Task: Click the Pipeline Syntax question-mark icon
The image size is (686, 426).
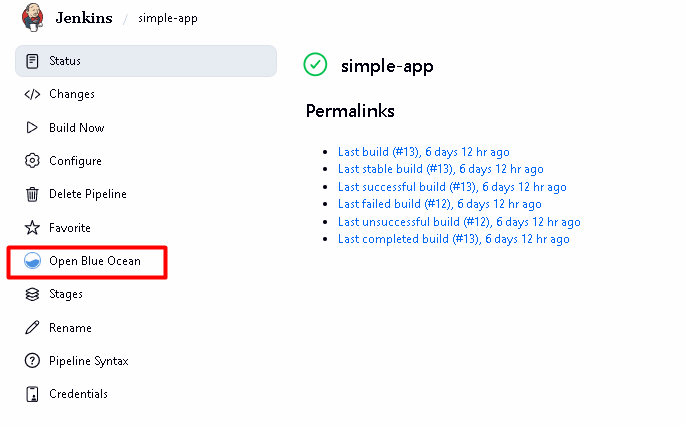Action: [x=32, y=361]
